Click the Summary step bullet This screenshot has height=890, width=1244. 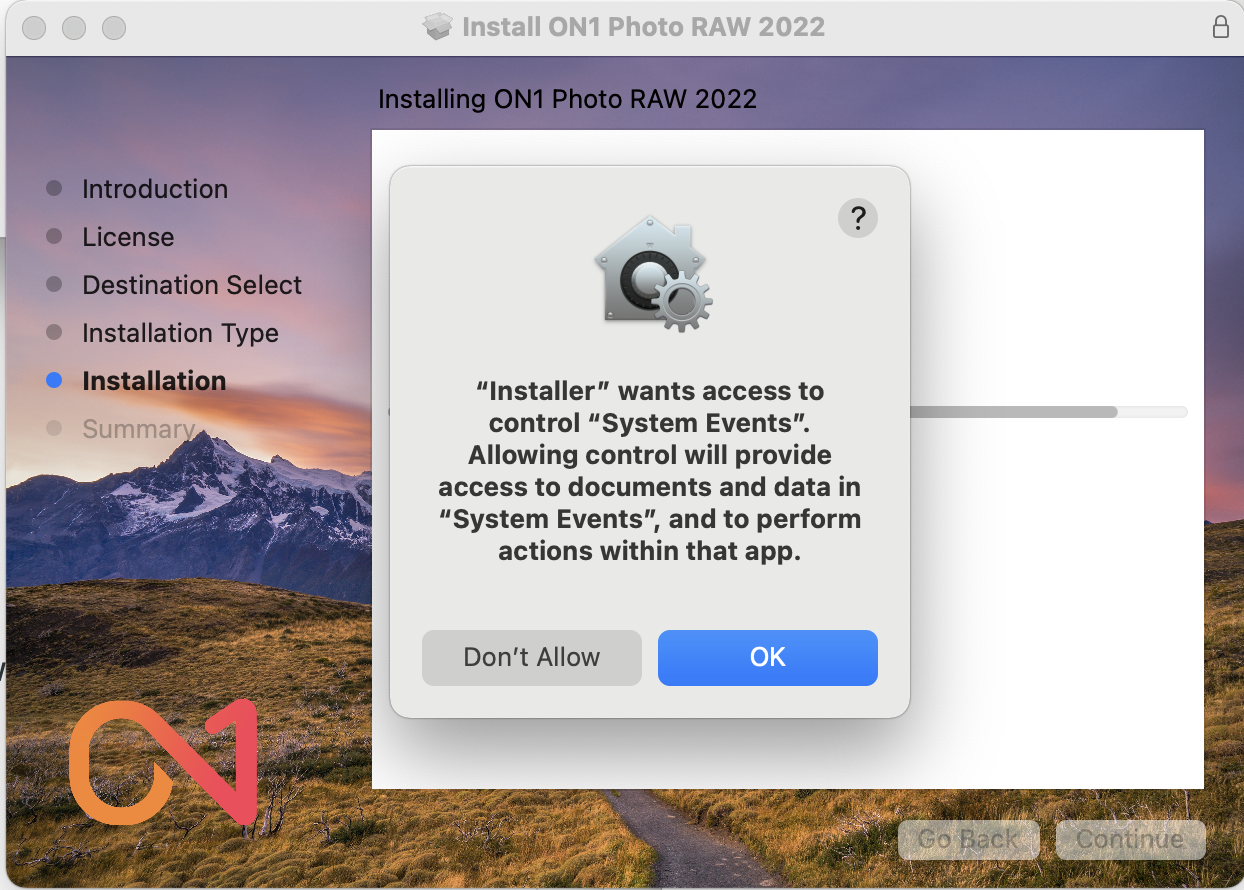[54, 428]
